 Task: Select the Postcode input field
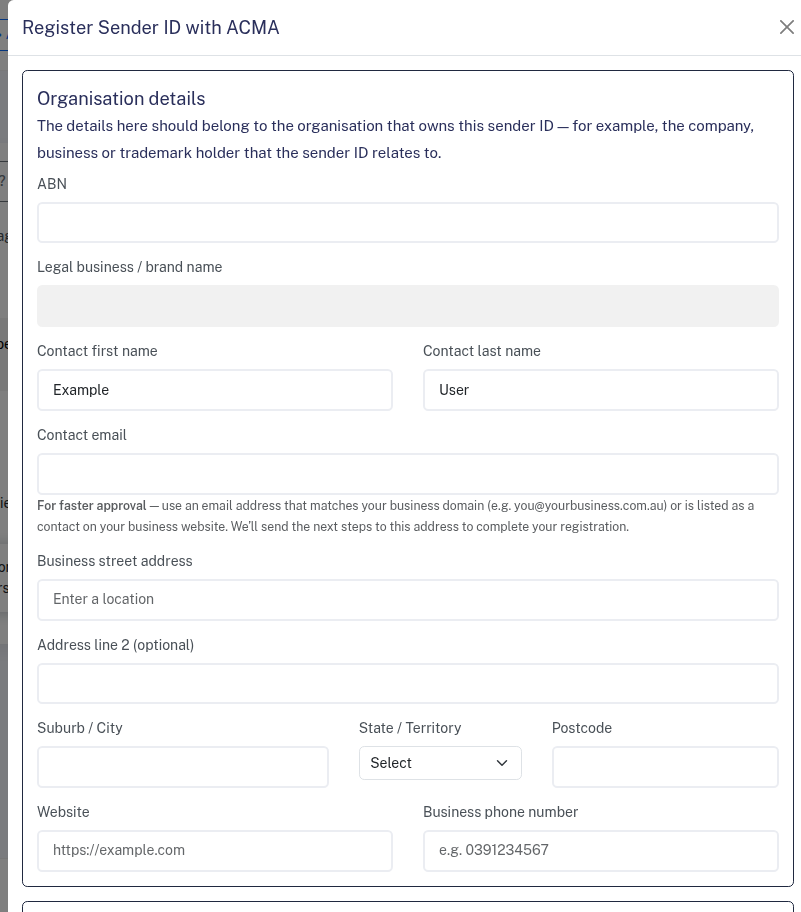pos(664,767)
